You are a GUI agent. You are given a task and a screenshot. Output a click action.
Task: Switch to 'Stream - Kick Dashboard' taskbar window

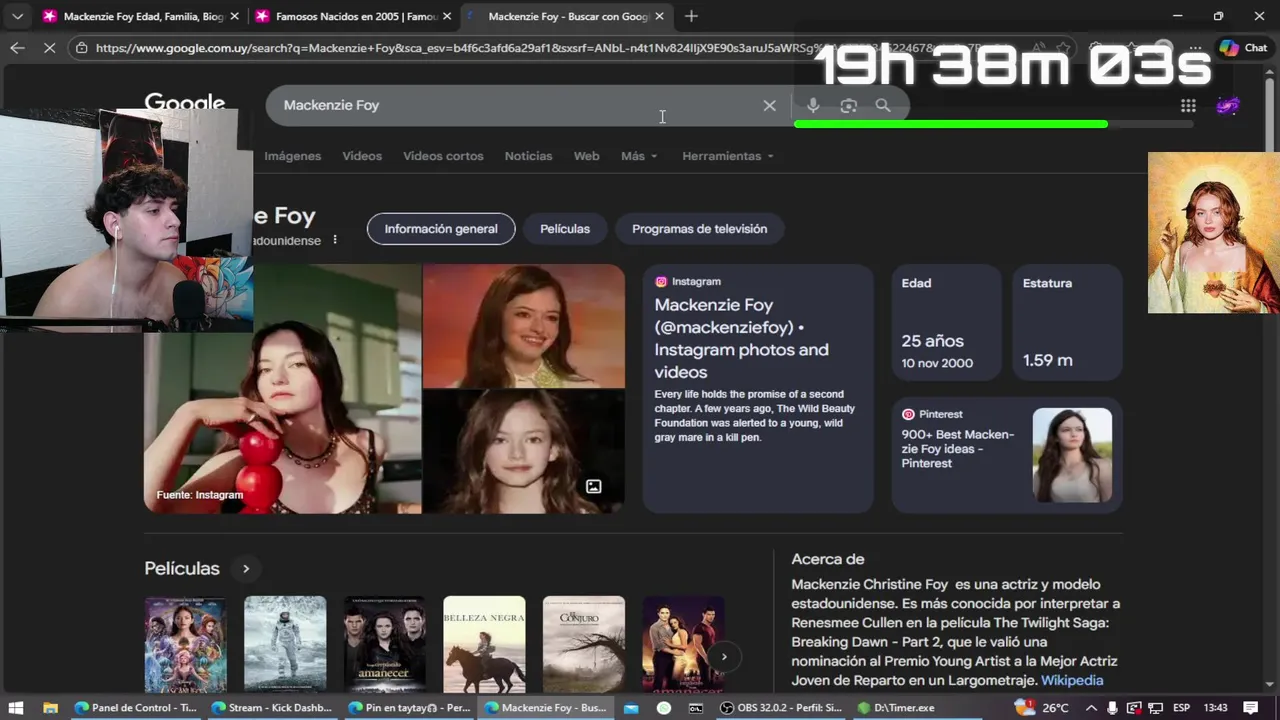tap(272, 708)
